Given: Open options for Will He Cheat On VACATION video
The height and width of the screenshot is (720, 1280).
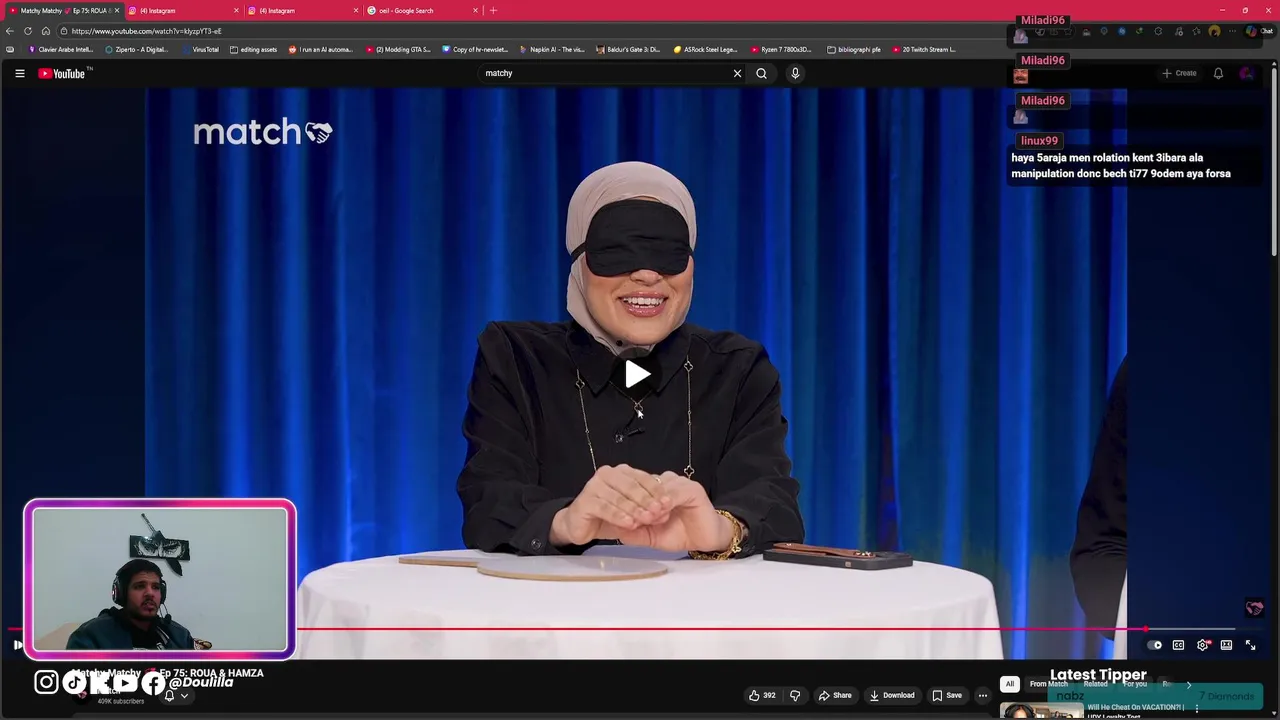Looking at the screenshot, I should pos(1196,709).
